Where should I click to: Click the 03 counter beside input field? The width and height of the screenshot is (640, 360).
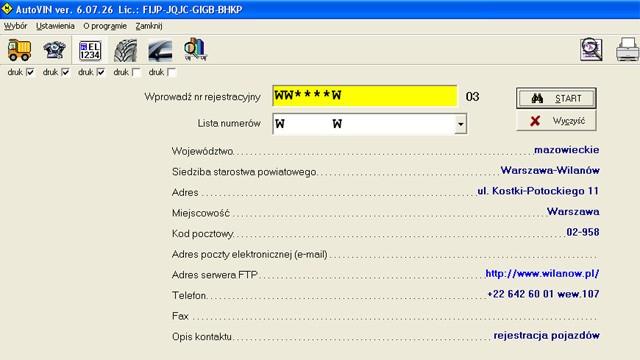[472, 97]
